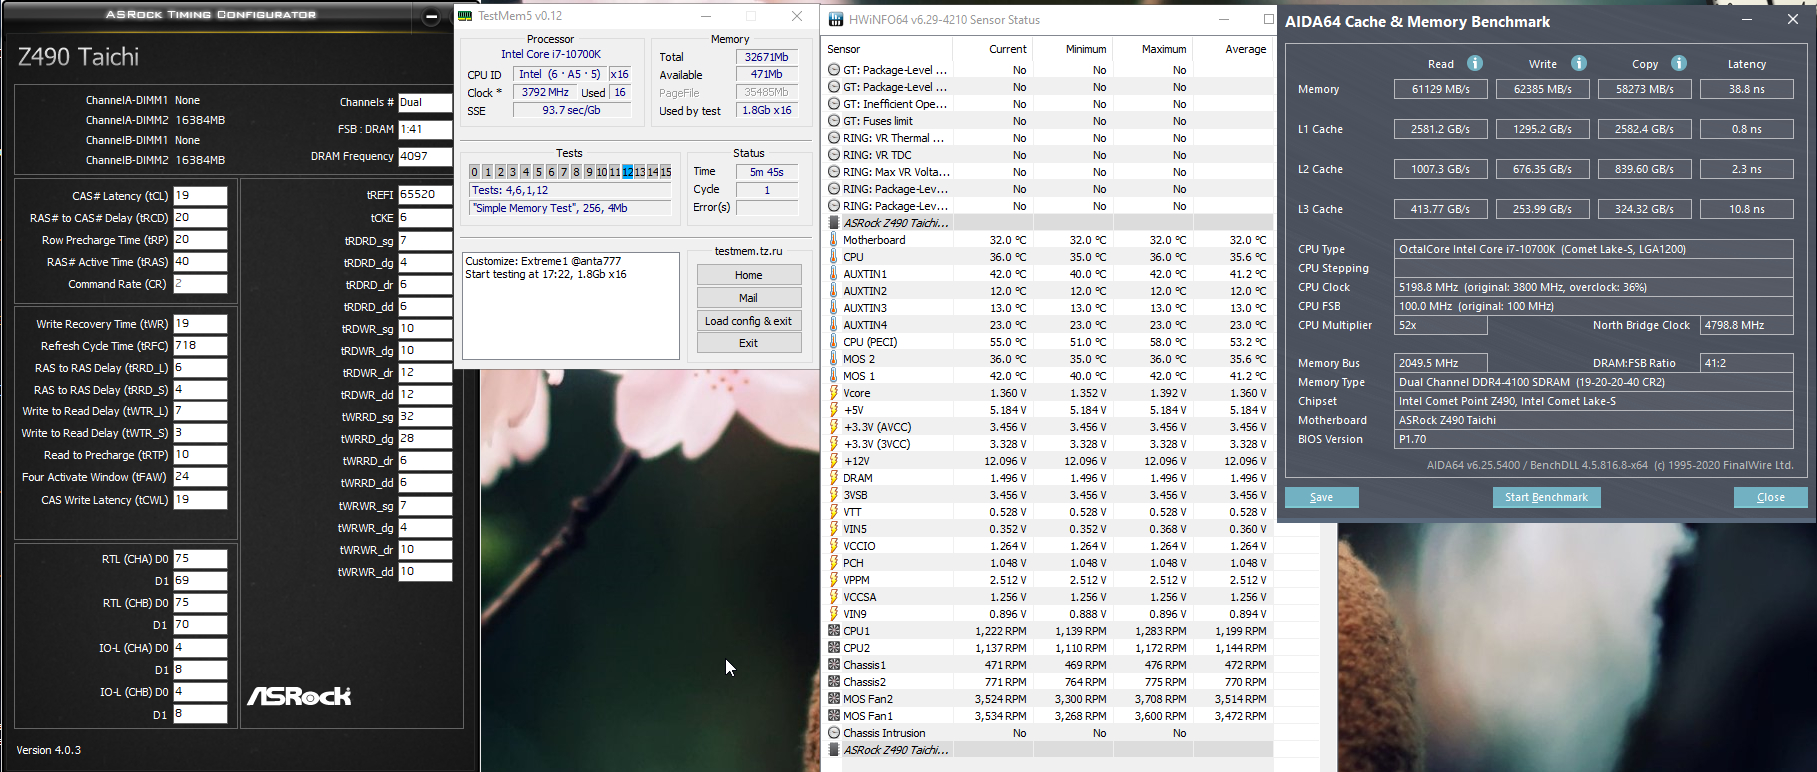Viewport: 1817px width, 772px height.
Task: Start the AIDA64 benchmark
Action: (x=1546, y=497)
